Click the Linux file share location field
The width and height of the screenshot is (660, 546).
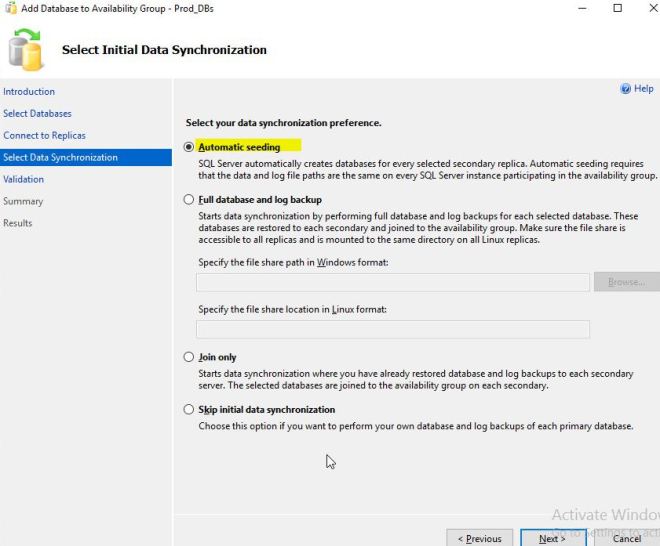click(392, 329)
